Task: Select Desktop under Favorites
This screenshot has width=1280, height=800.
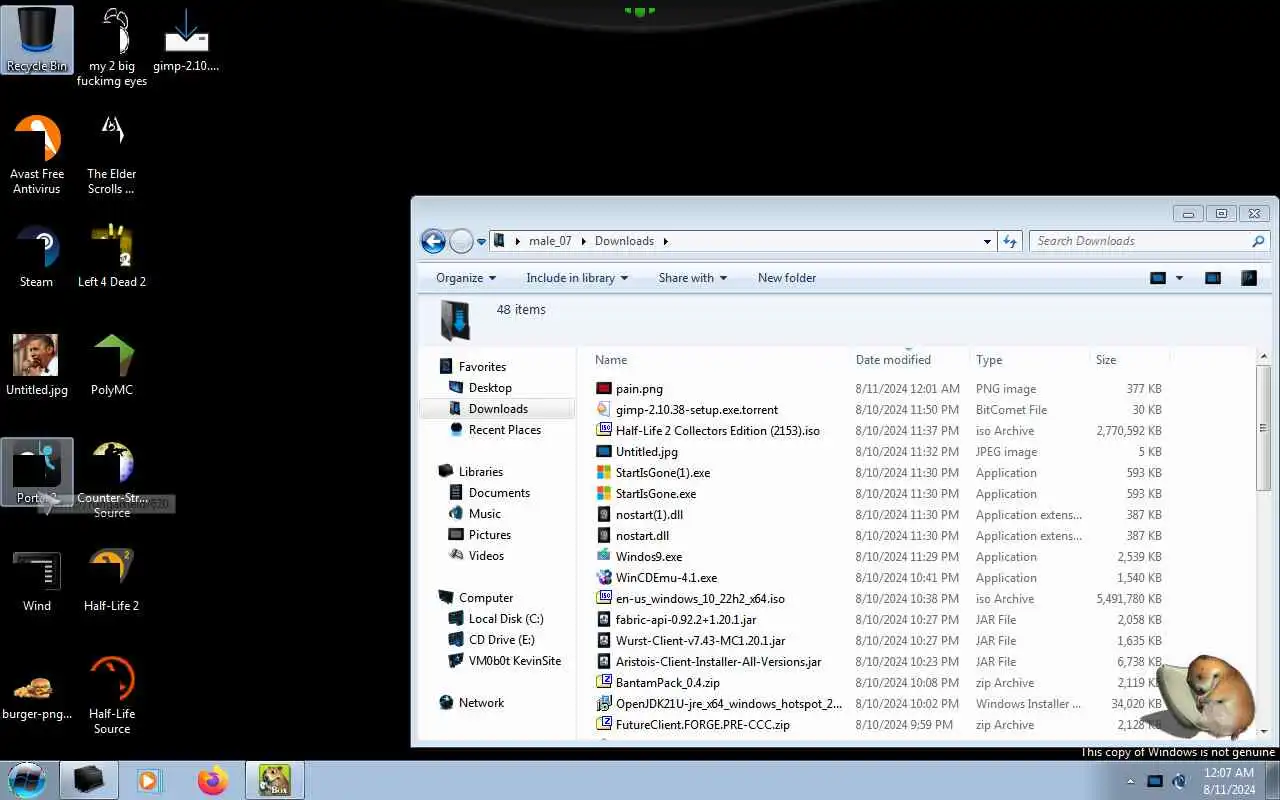Action: click(490, 388)
